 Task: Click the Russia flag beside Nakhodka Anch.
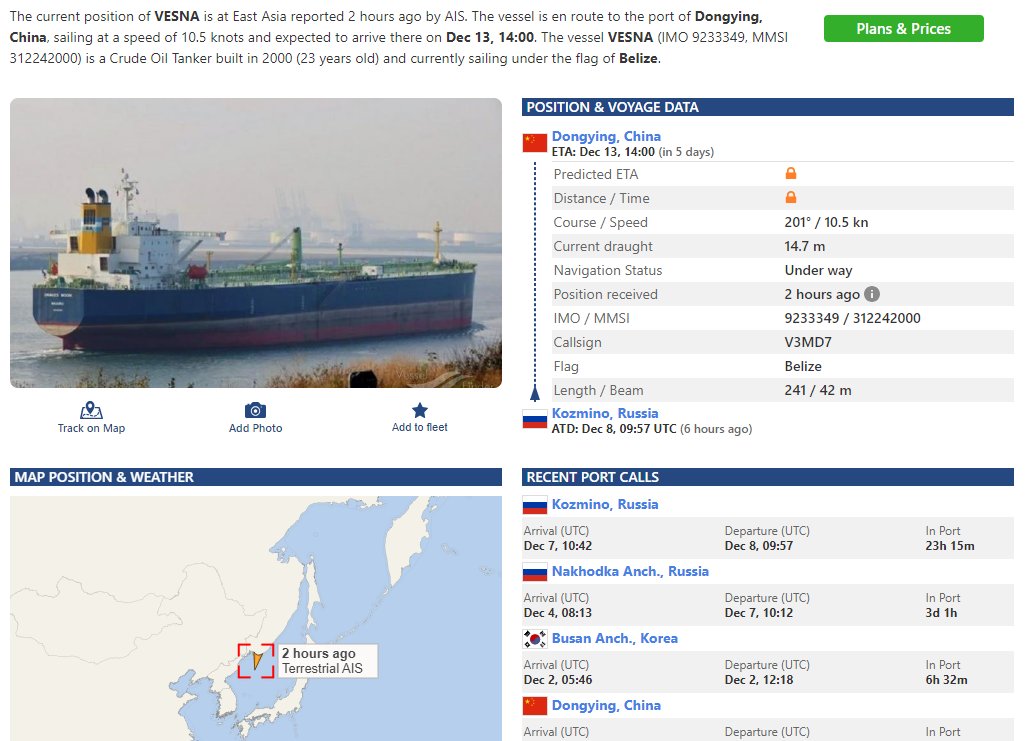point(534,572)
